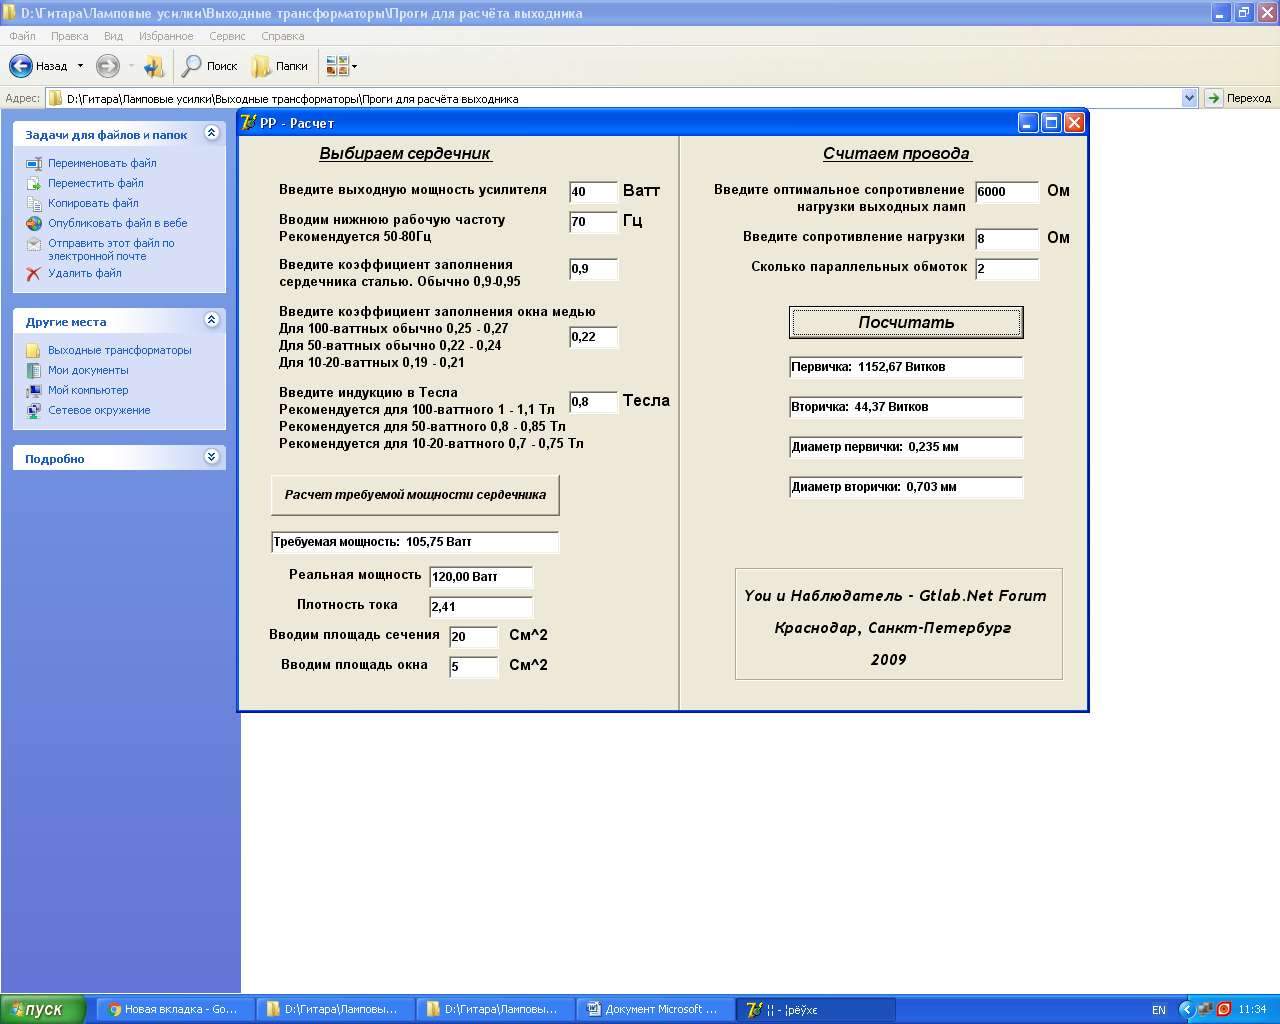This screenshot has width=1280, height=1024.
Task: Open the Favorites (Избранное) menu
Action: coord(166,36)
